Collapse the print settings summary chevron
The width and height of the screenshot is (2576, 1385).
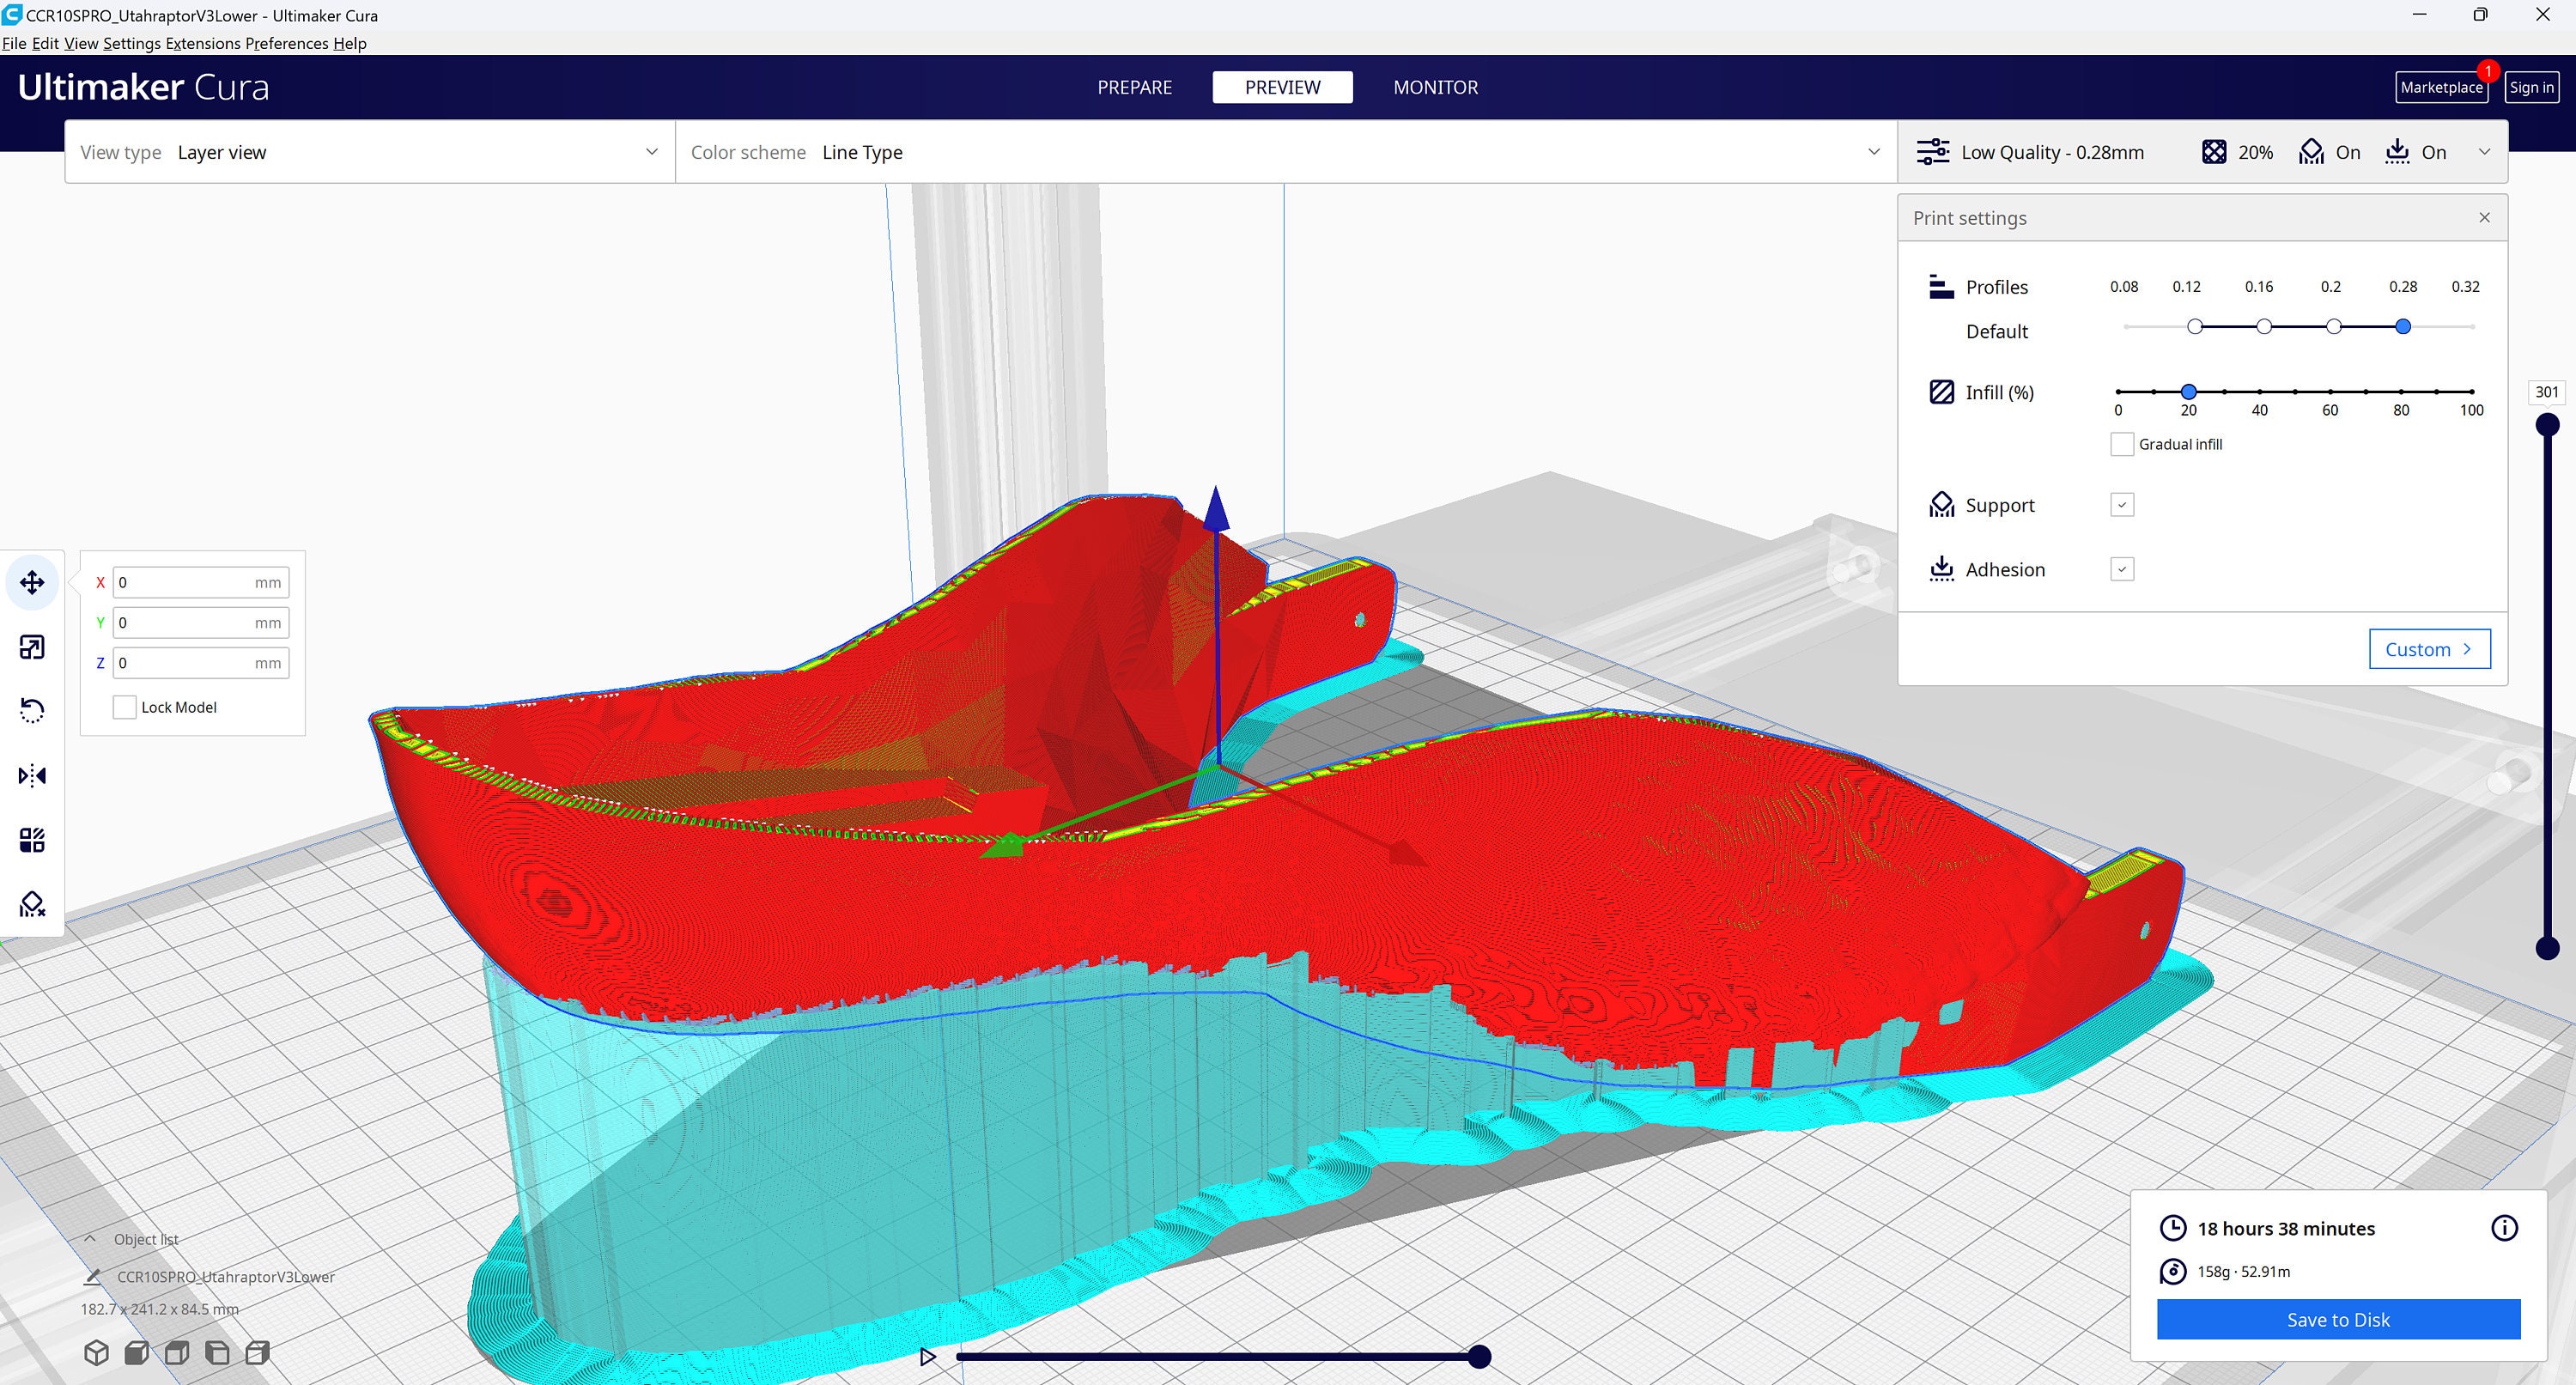coord(2484,152)
